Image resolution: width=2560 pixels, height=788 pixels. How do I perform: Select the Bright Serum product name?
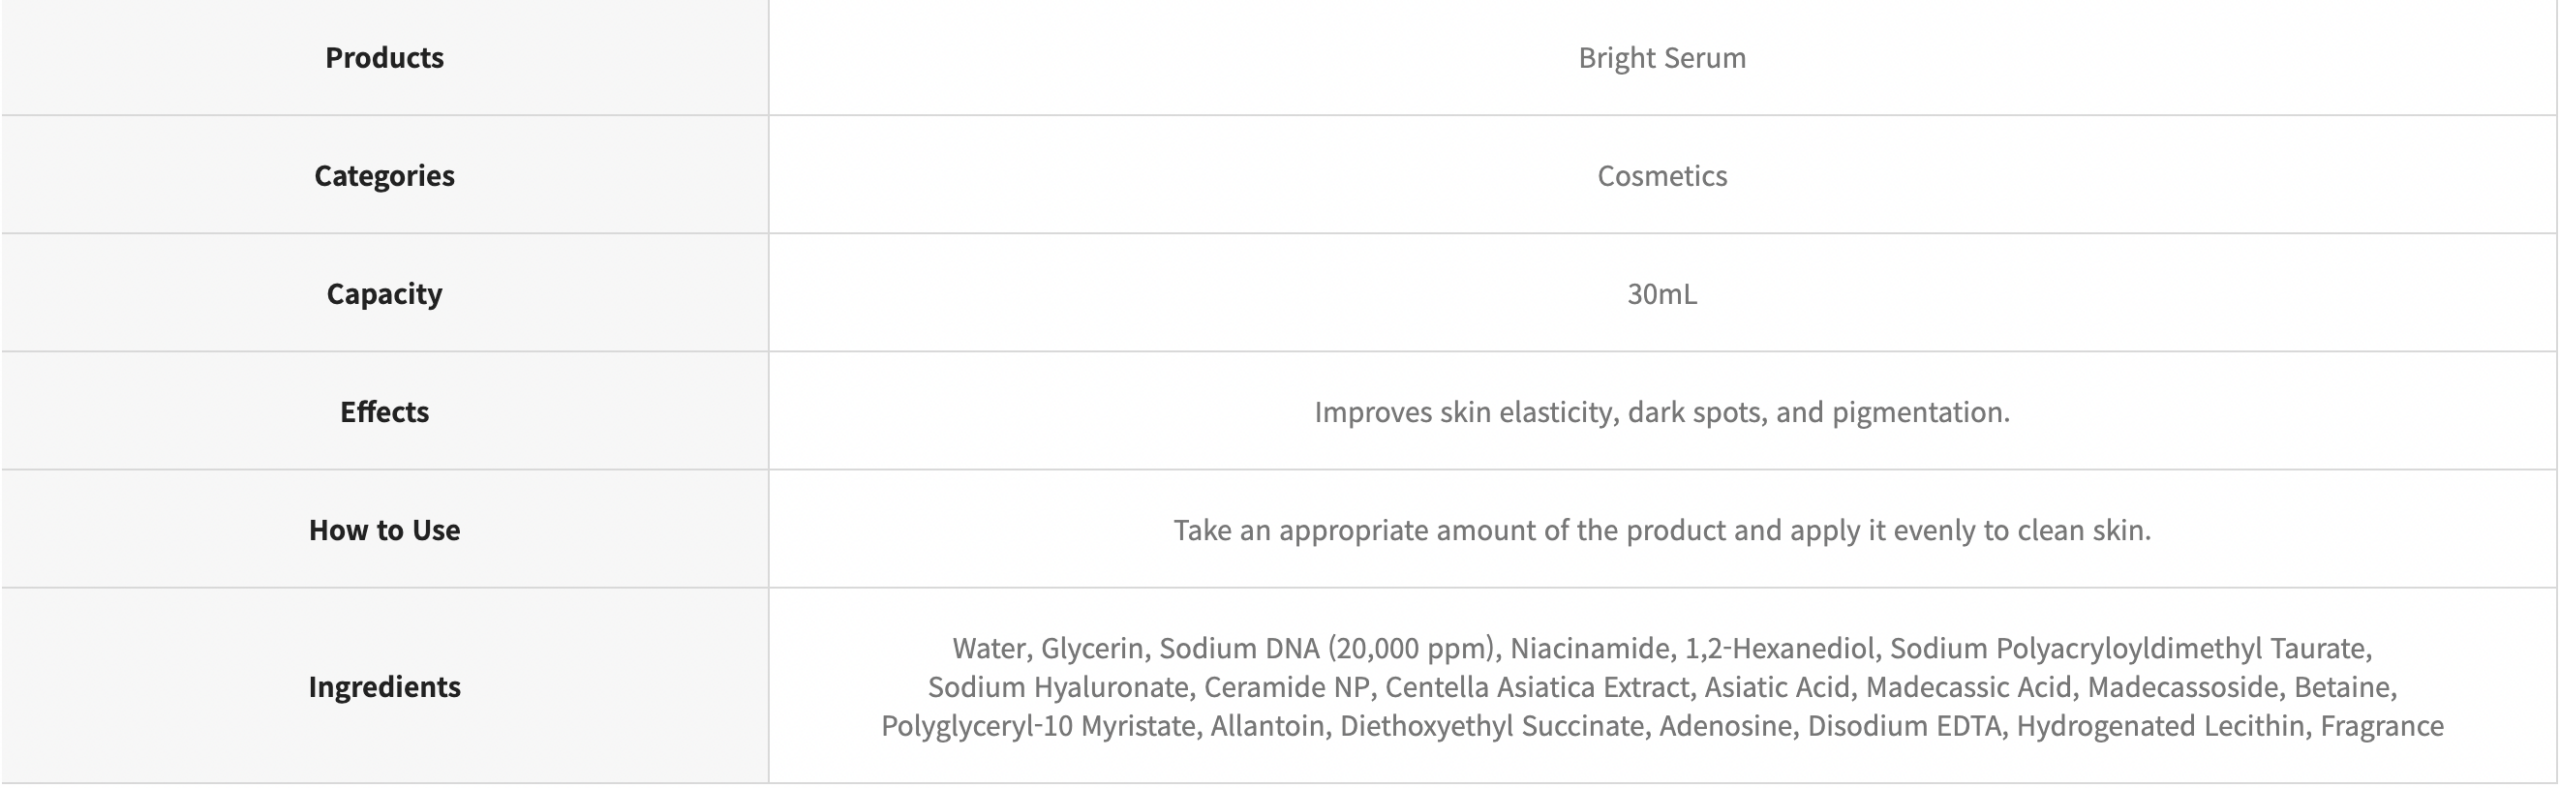[1661, 58]
